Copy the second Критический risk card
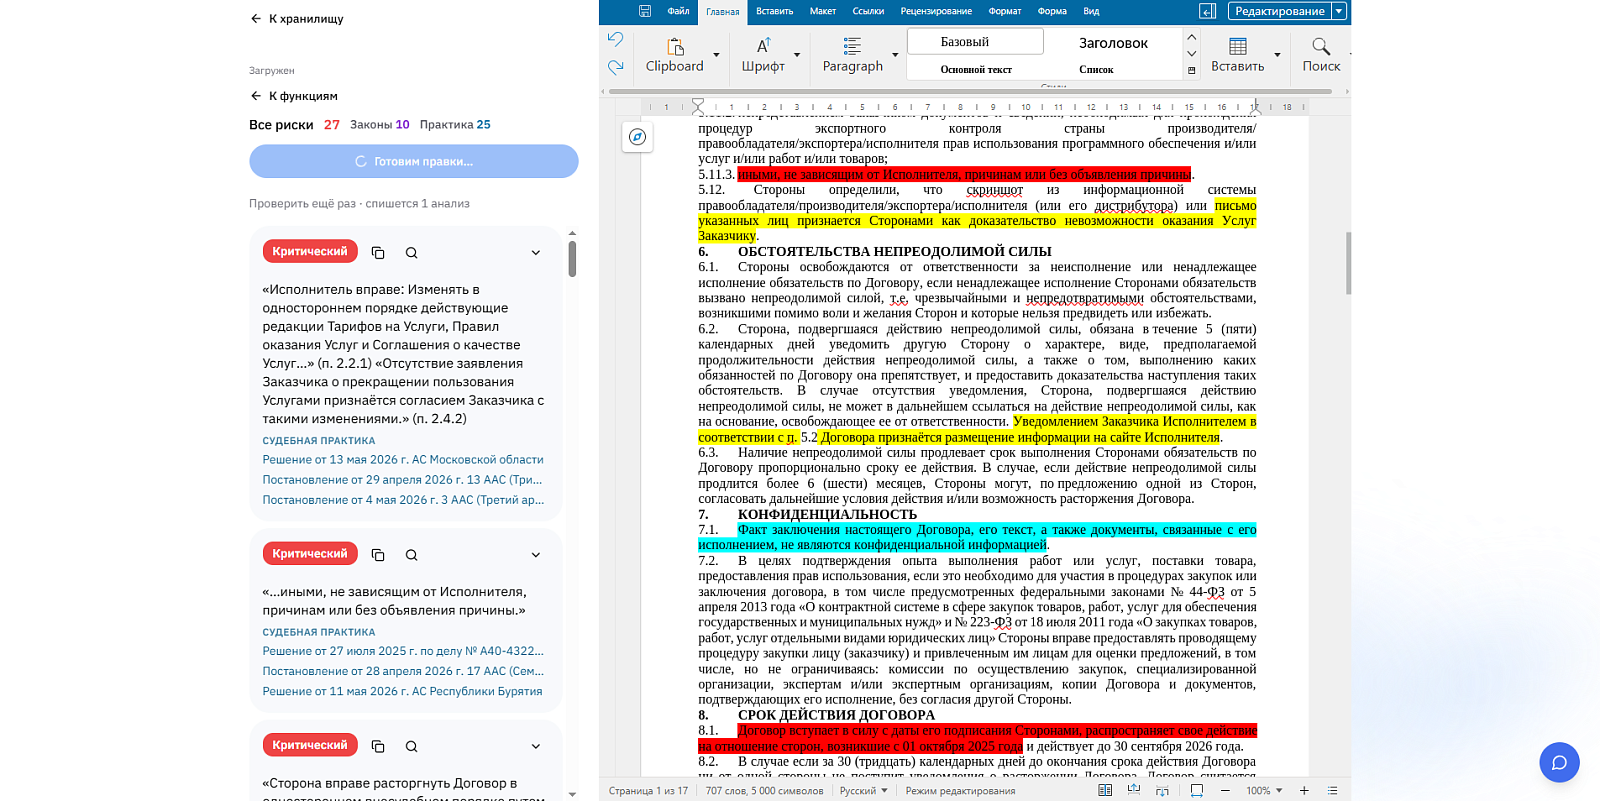The image size is (1600, 801). click(378, 555)
